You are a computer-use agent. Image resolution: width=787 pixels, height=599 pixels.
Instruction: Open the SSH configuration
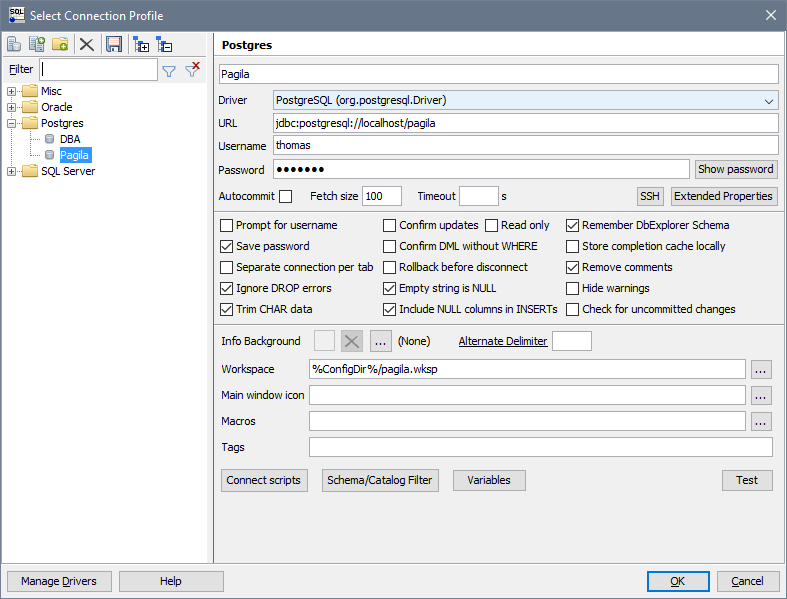650,196
